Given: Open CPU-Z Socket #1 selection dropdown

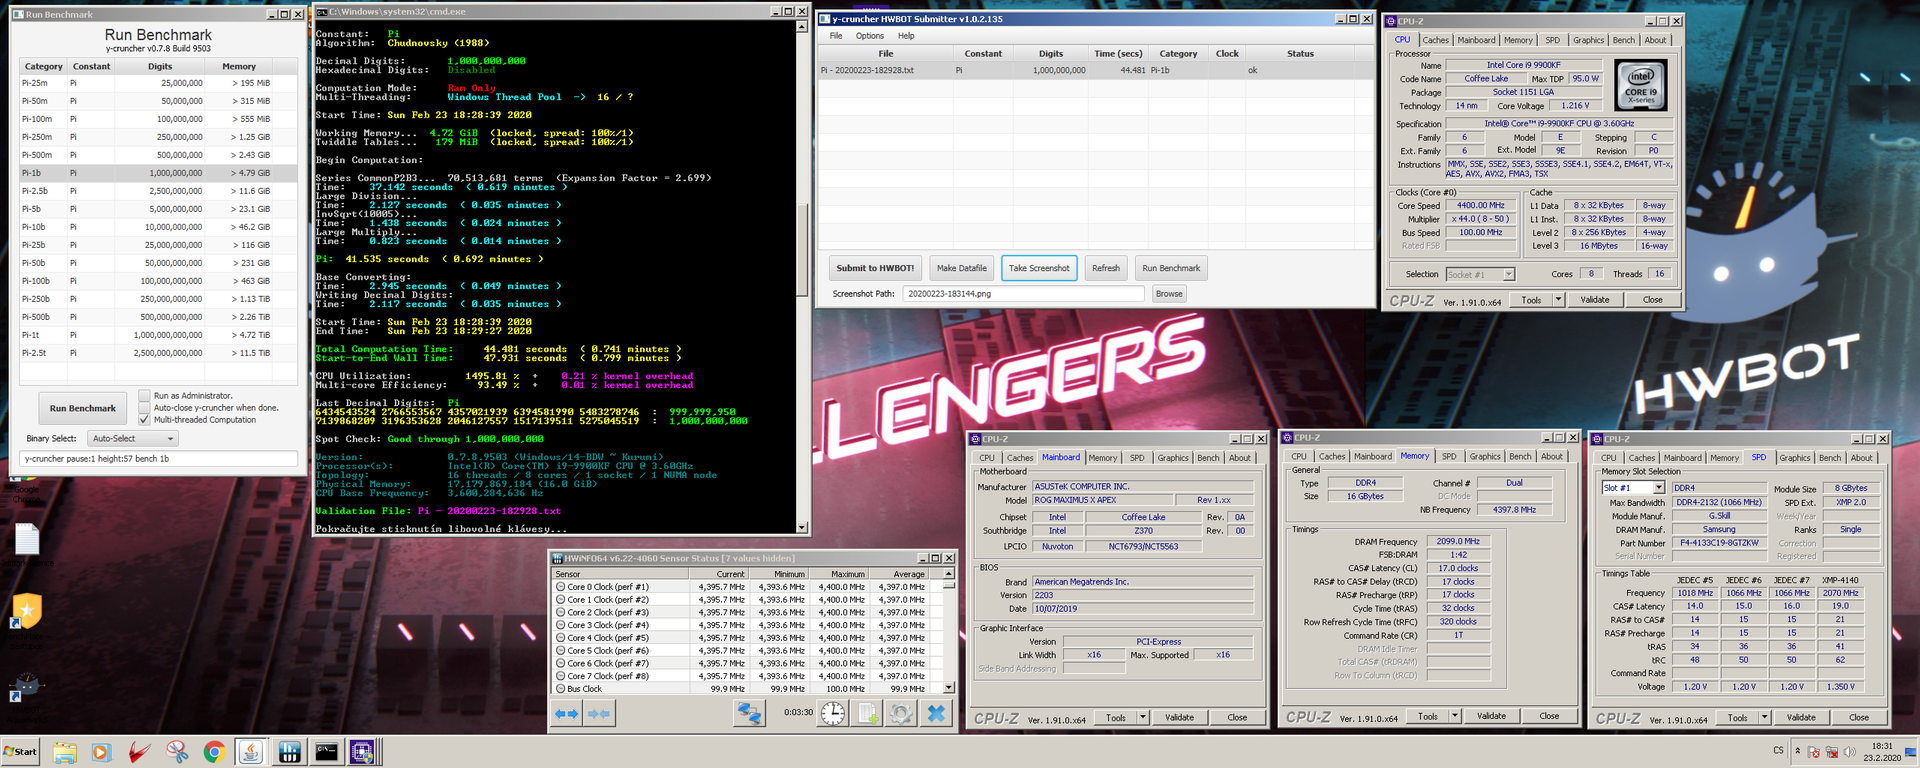Looking at the screenshot, I should pyautogui.click(x=1480, y=274).
